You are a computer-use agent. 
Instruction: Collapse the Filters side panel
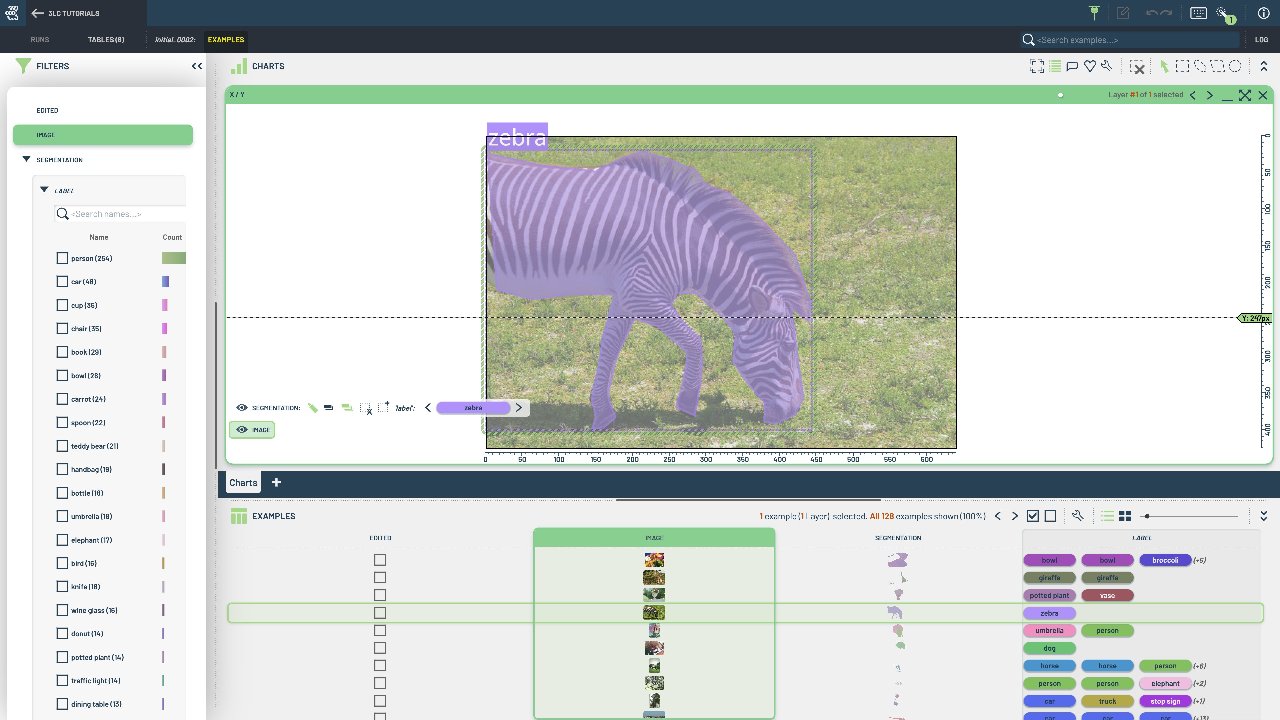pos(197,66)
